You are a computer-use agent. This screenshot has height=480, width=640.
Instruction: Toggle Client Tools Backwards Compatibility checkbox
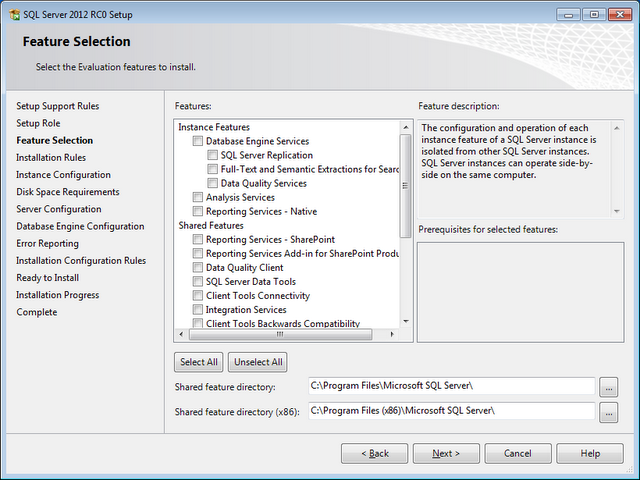tap(198, 323)
